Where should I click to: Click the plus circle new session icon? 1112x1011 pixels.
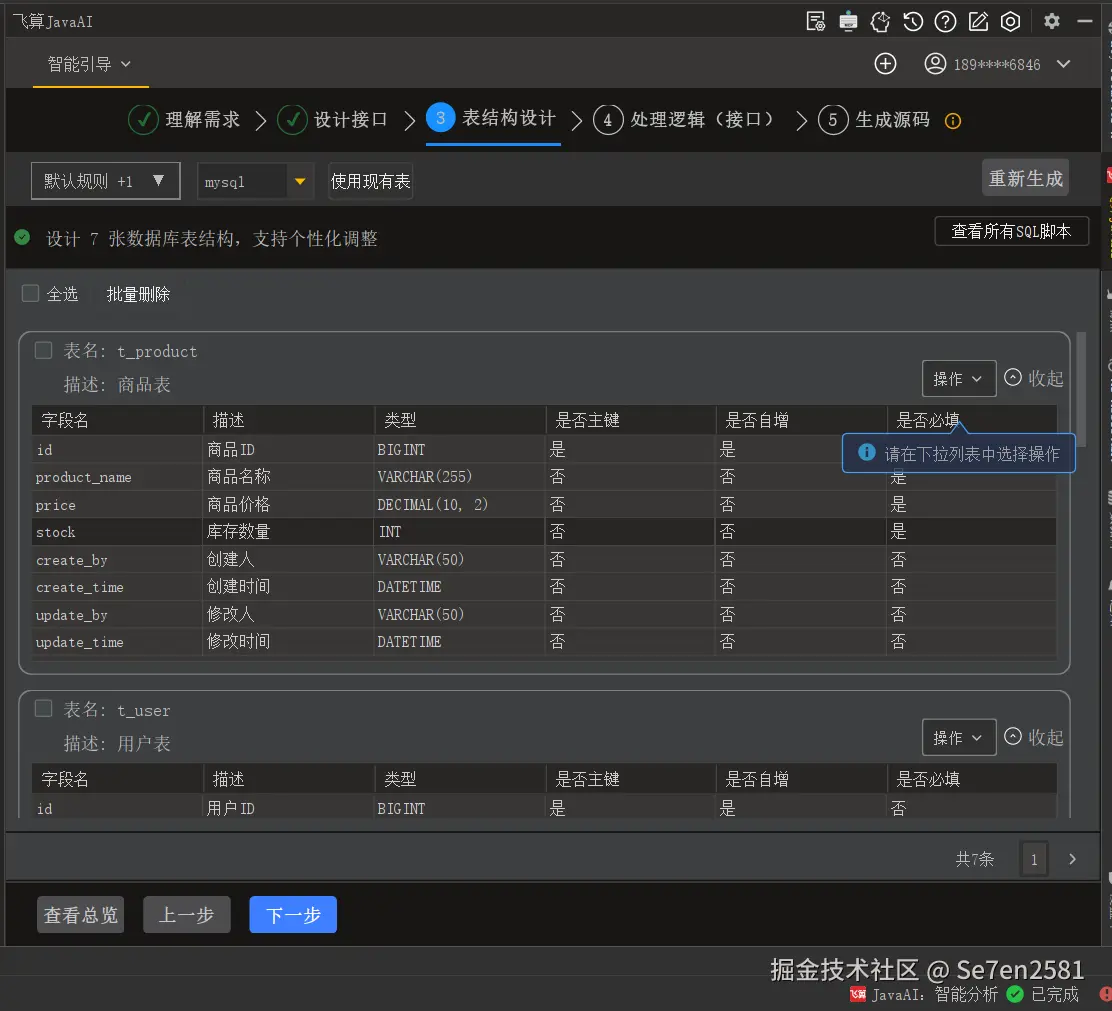pyautogui.click(x=885, y=64)
